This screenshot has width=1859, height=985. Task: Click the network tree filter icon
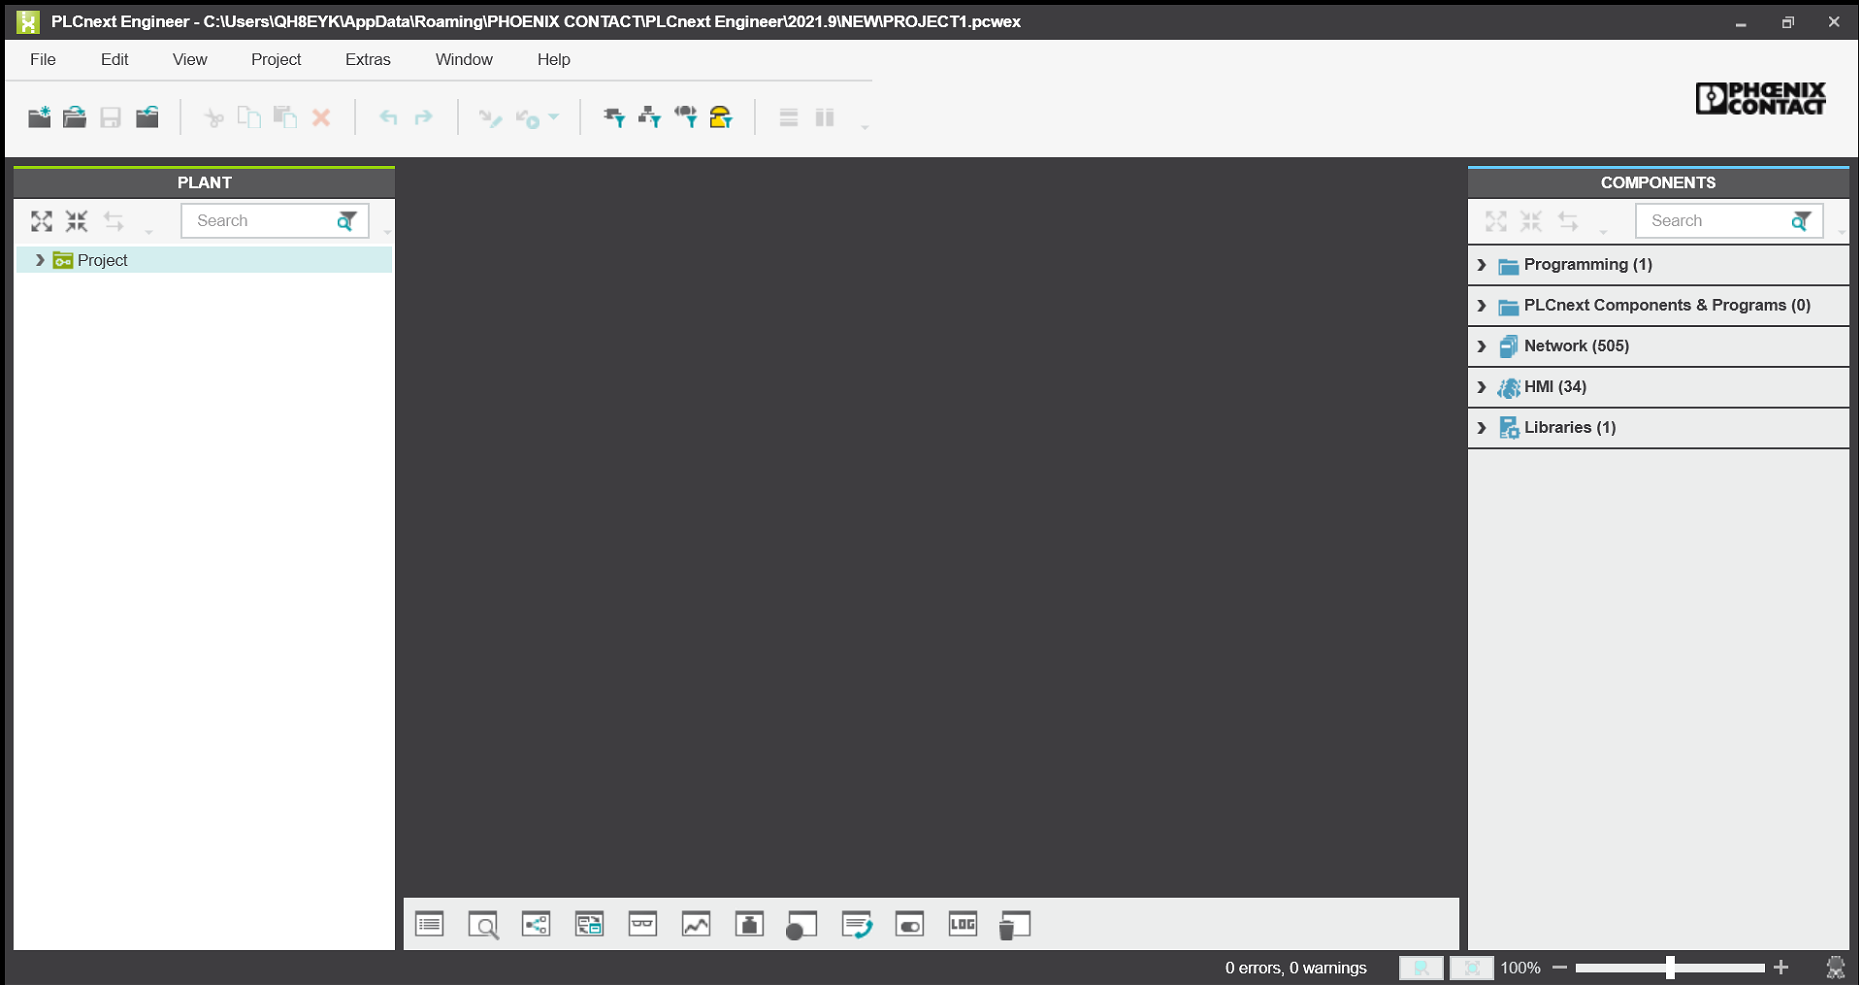tap(650, 117)
